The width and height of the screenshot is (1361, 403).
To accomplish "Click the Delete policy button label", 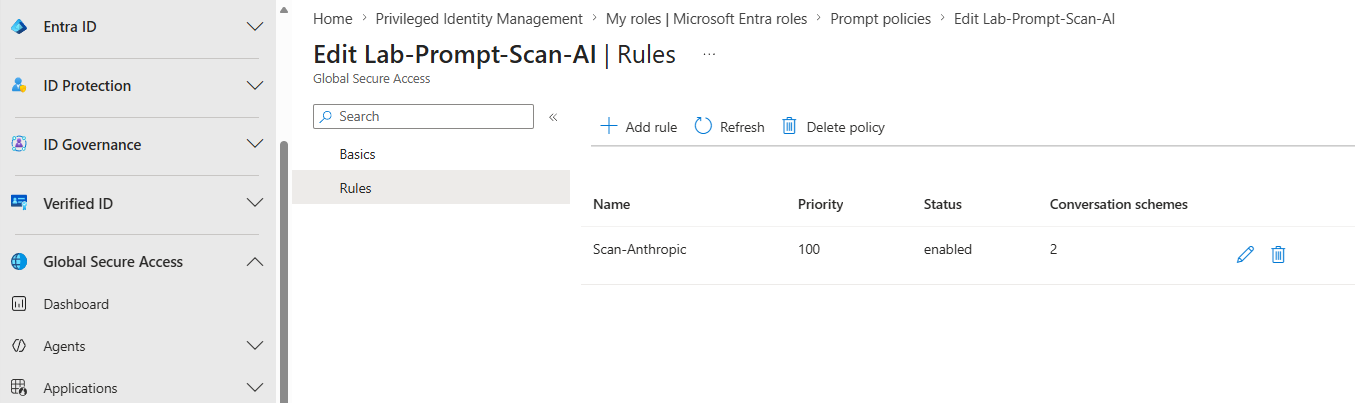I will tap(846, 127).
